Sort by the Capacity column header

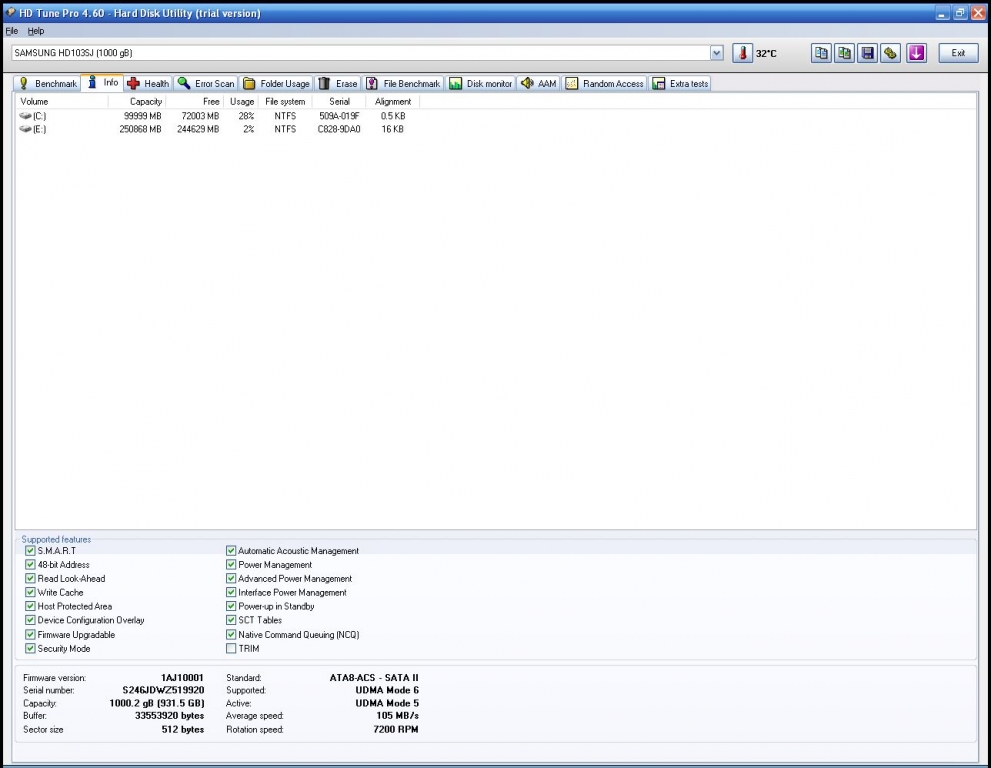137,101
